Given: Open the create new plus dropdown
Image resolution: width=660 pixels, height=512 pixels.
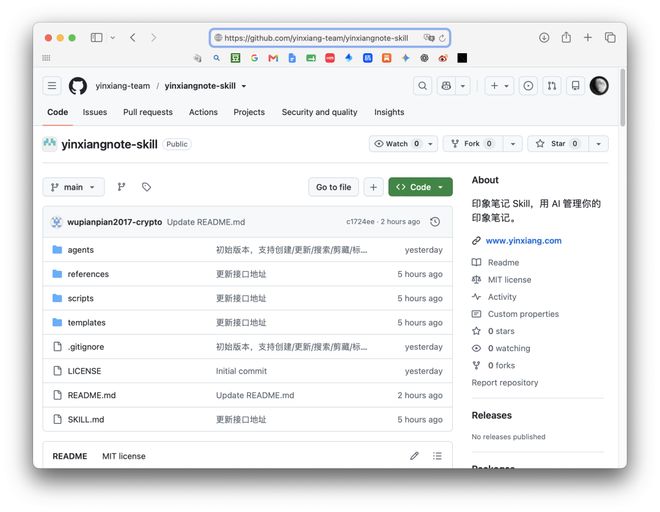Looking at the screenshot, I should click(x=499, y=86).
